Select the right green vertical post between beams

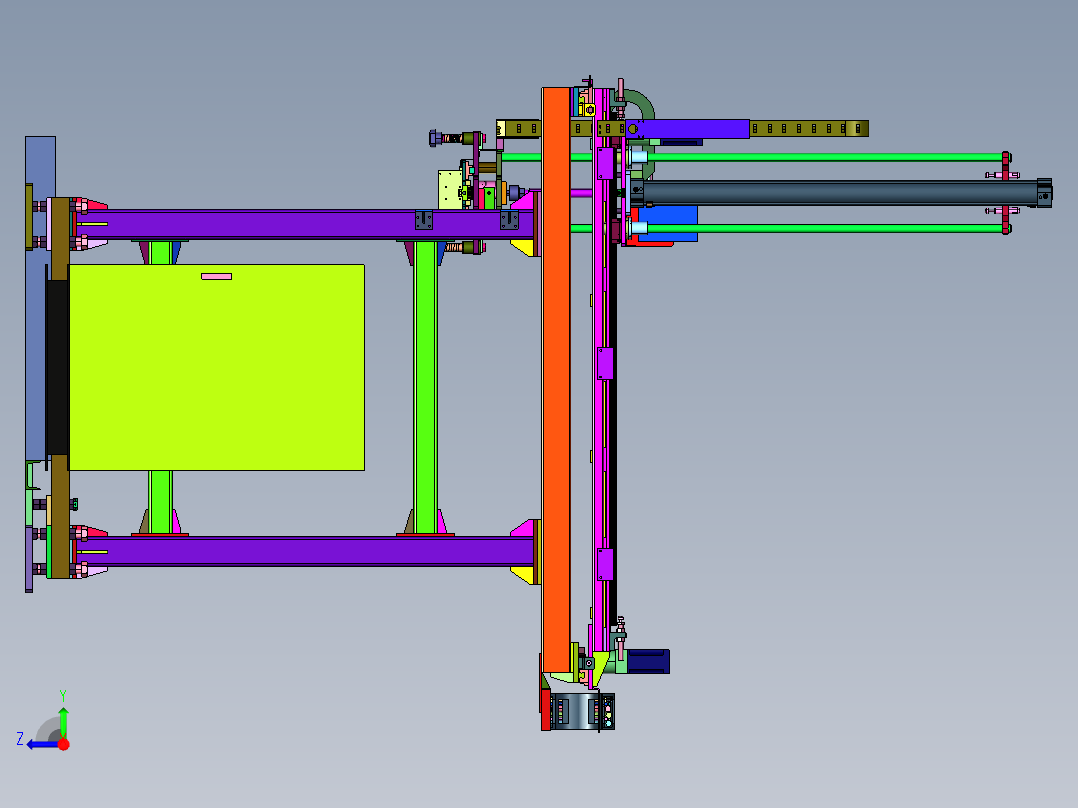426,387
